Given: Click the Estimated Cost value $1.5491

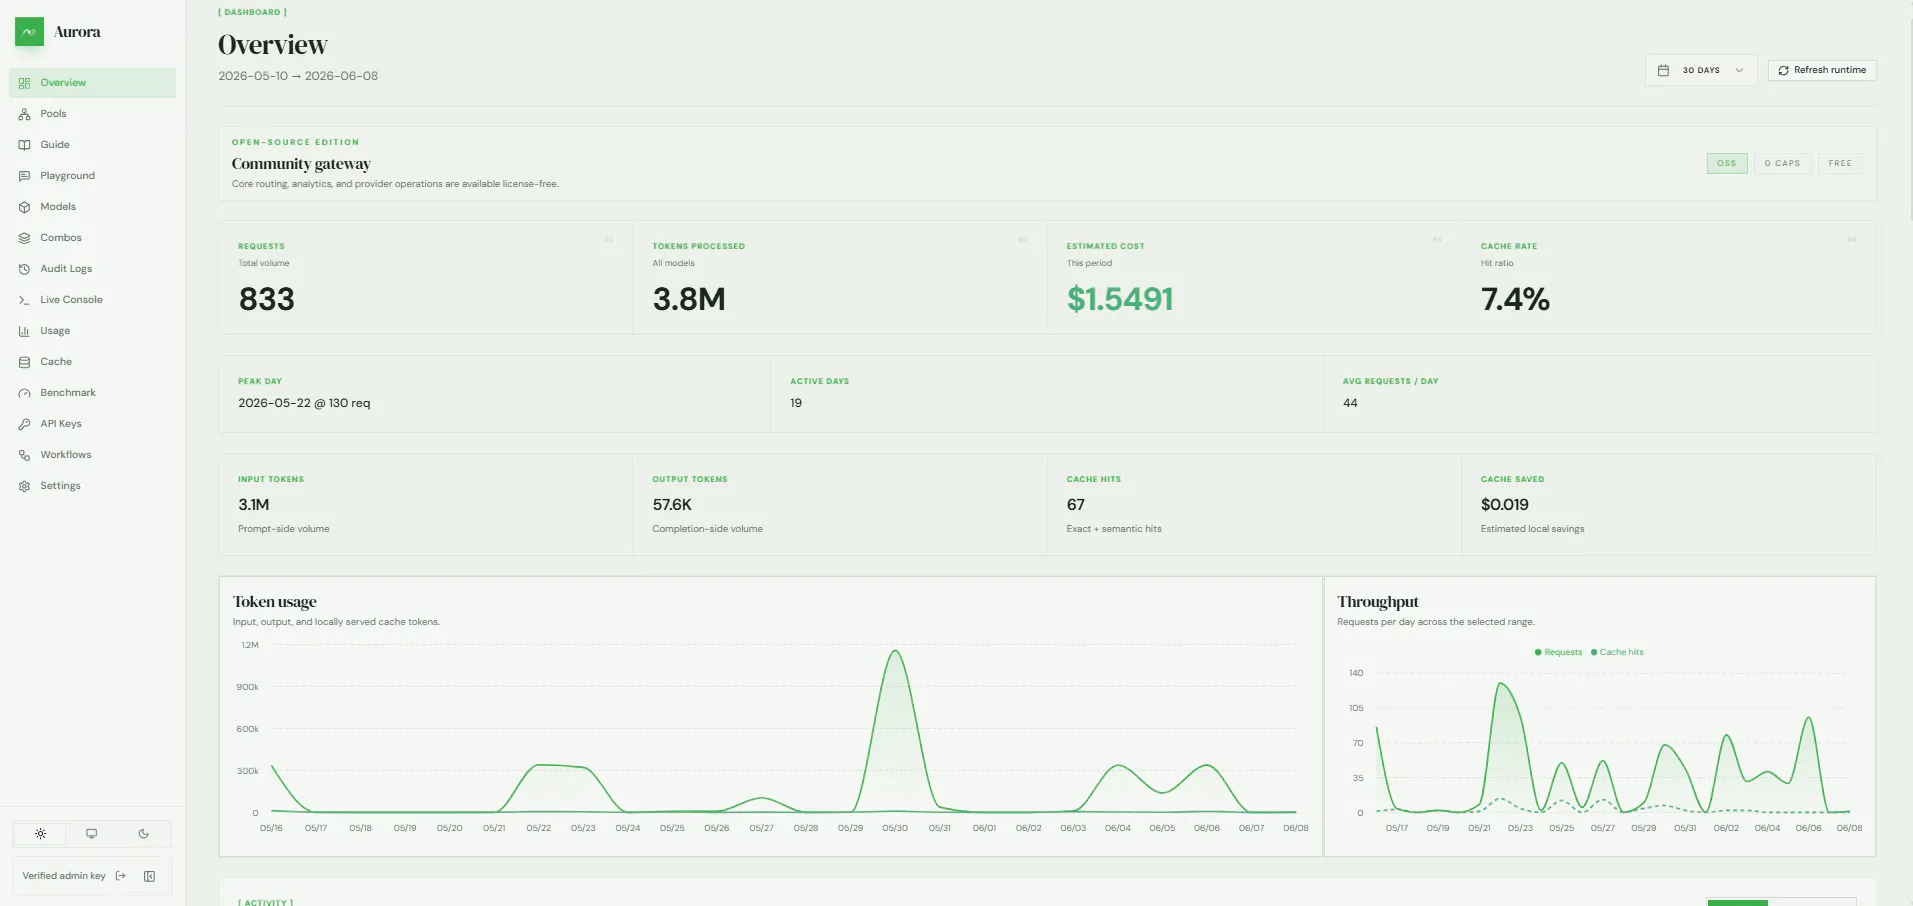Looking at the screenshot, I should pyautogui.click(x=1120, y=299).
